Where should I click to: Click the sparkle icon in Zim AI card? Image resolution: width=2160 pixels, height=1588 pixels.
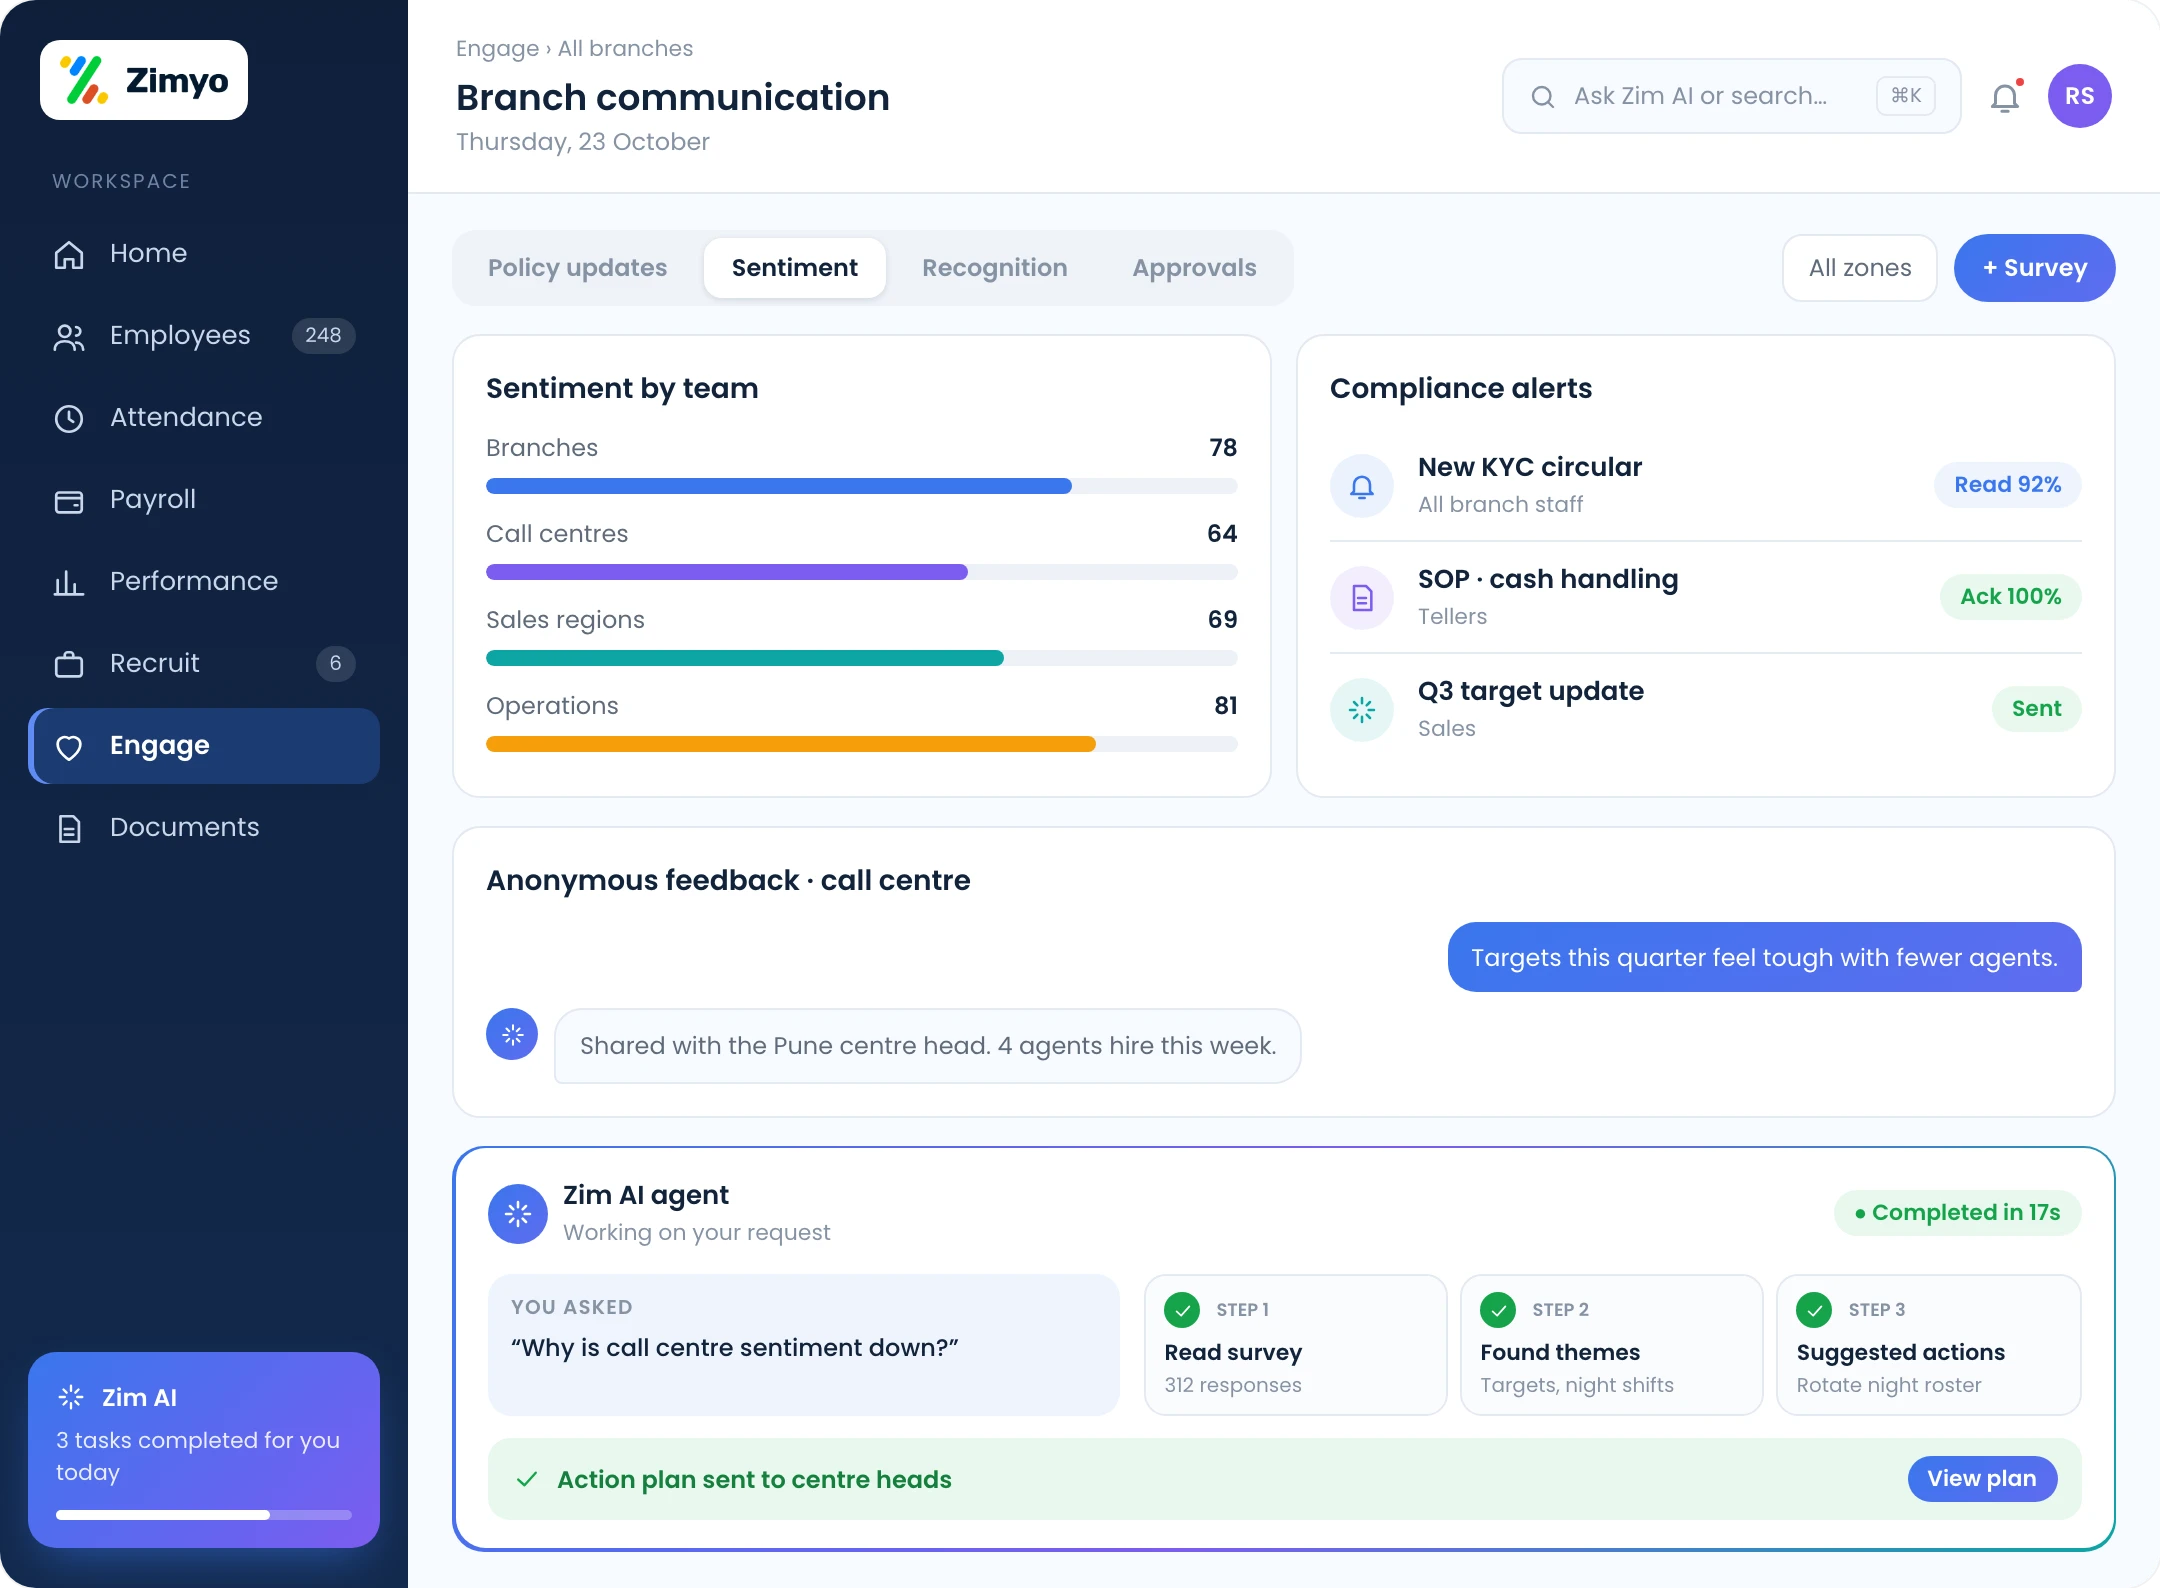pos(71,1397)
